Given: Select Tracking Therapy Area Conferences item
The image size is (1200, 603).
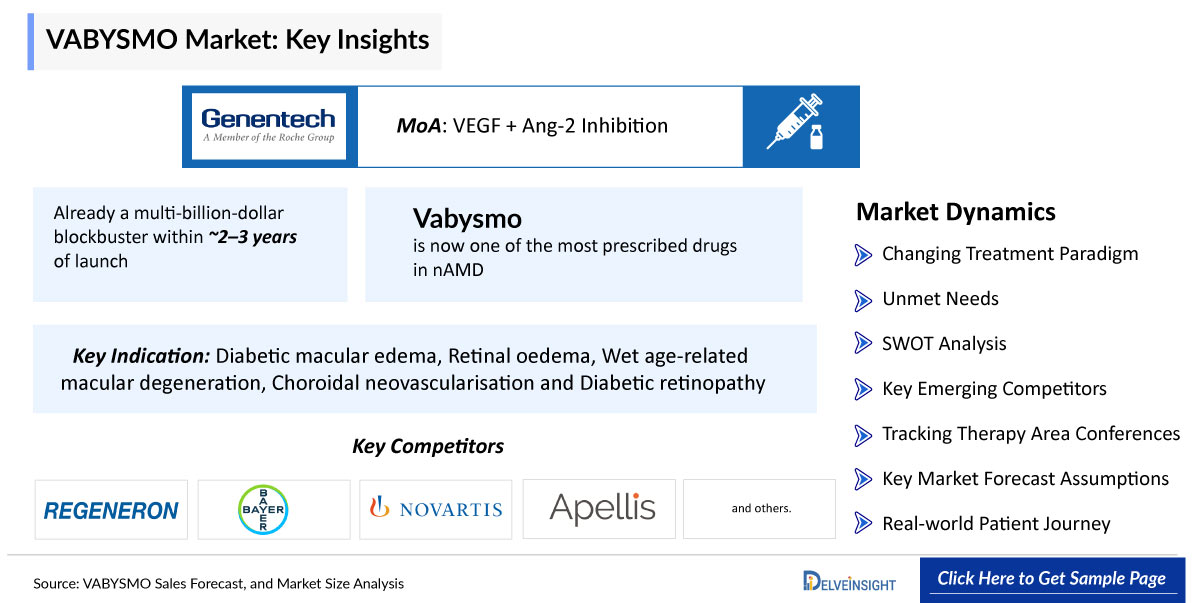Looking at the screenshot, I should (x=1030, y=434).
